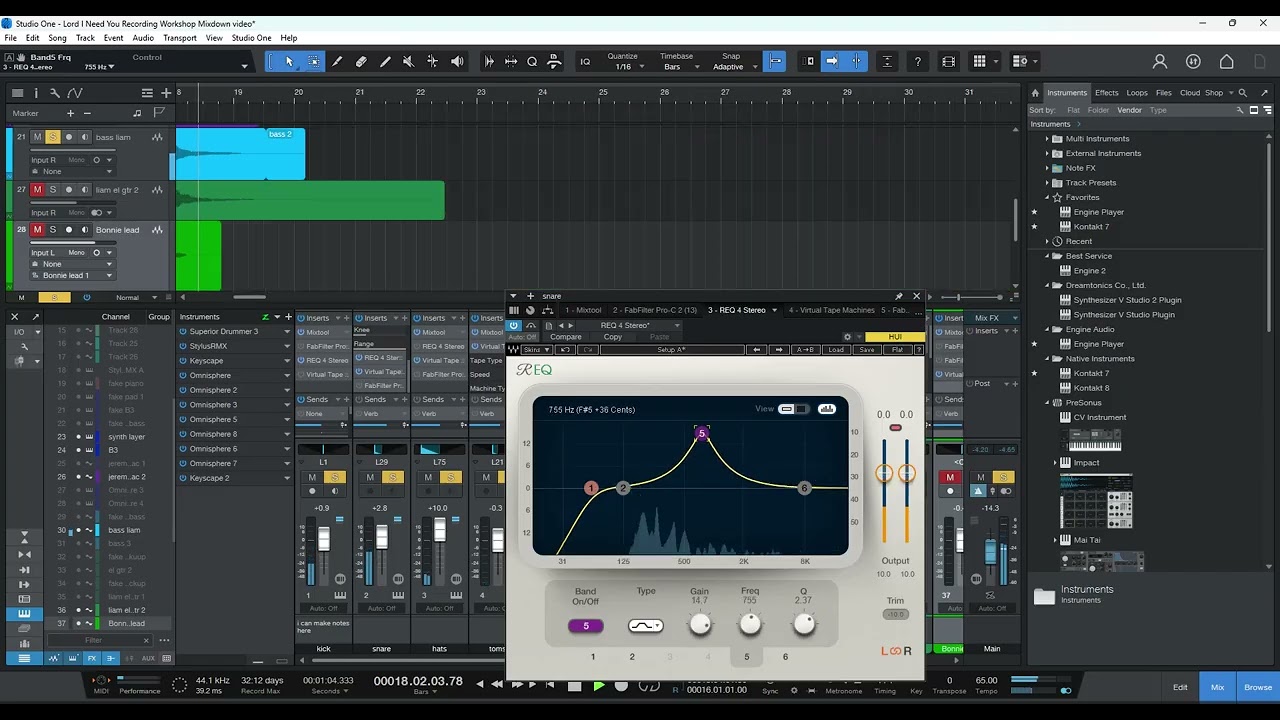Click the Waves Save button
Image resolution: width=1280 pixels, height=720 pixels.
[866, 350]
